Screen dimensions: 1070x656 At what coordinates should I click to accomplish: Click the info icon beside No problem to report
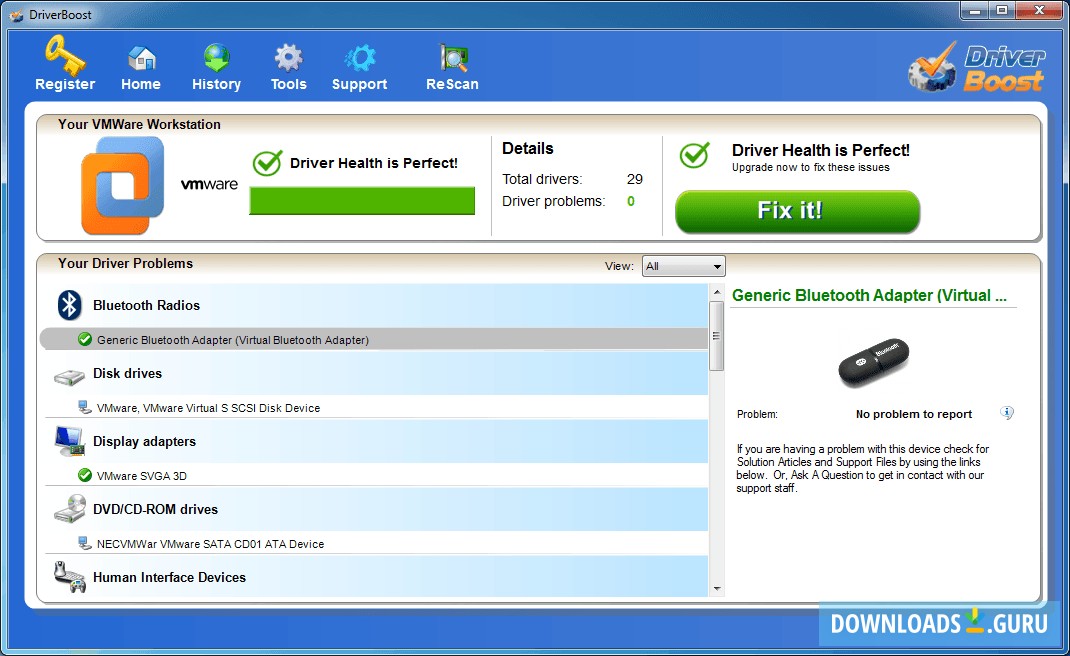1007,413
